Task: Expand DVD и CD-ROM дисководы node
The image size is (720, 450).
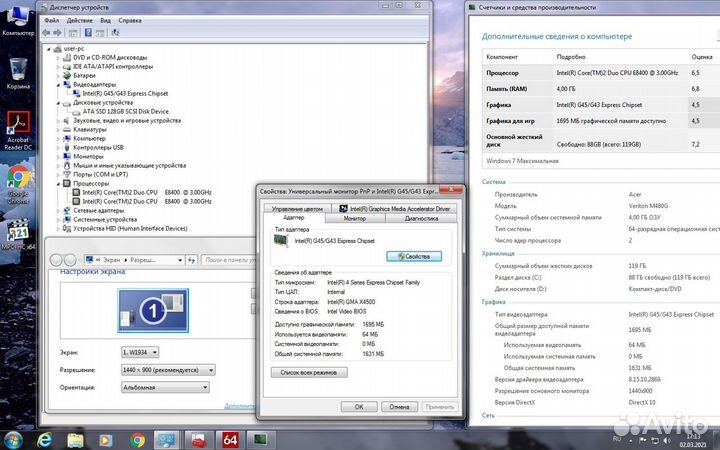Action: 58,58
